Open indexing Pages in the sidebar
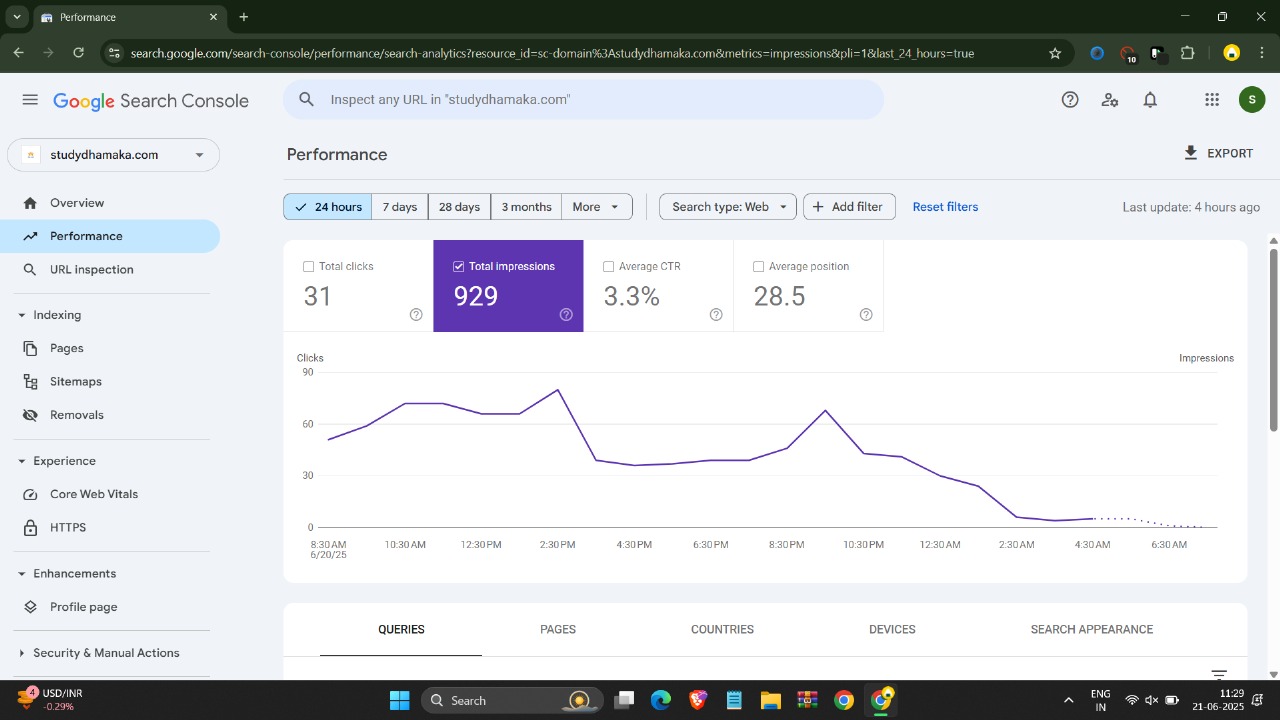 point(110,348)
